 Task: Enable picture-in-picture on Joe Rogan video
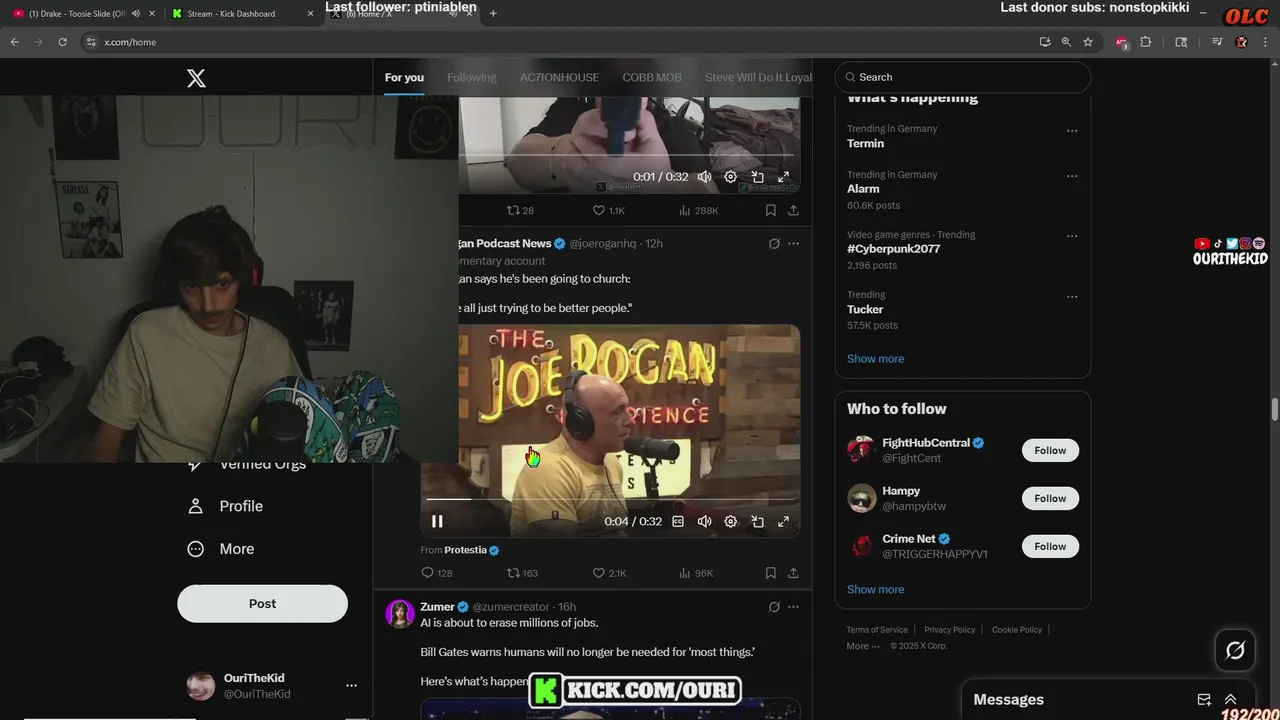(758, 521)
